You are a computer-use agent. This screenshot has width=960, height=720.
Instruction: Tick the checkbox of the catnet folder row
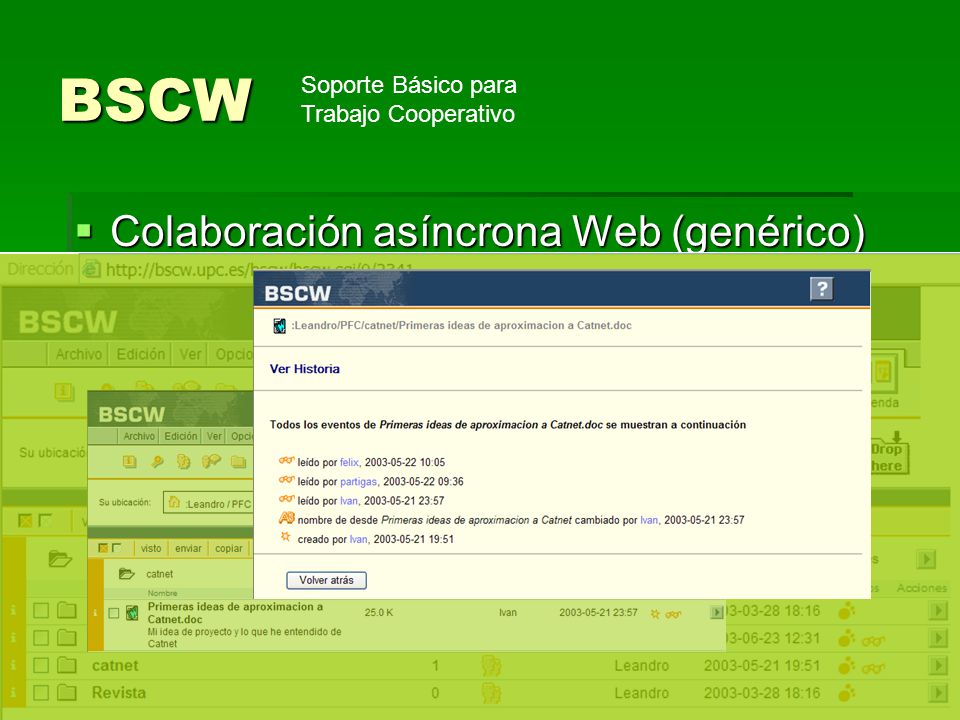(x=41, y=665)
